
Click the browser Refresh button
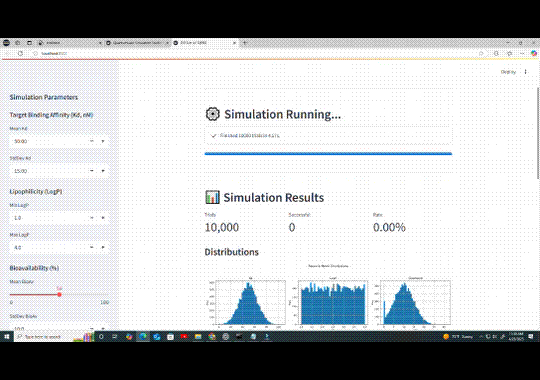pyautogui.click(x=20, y=53)
